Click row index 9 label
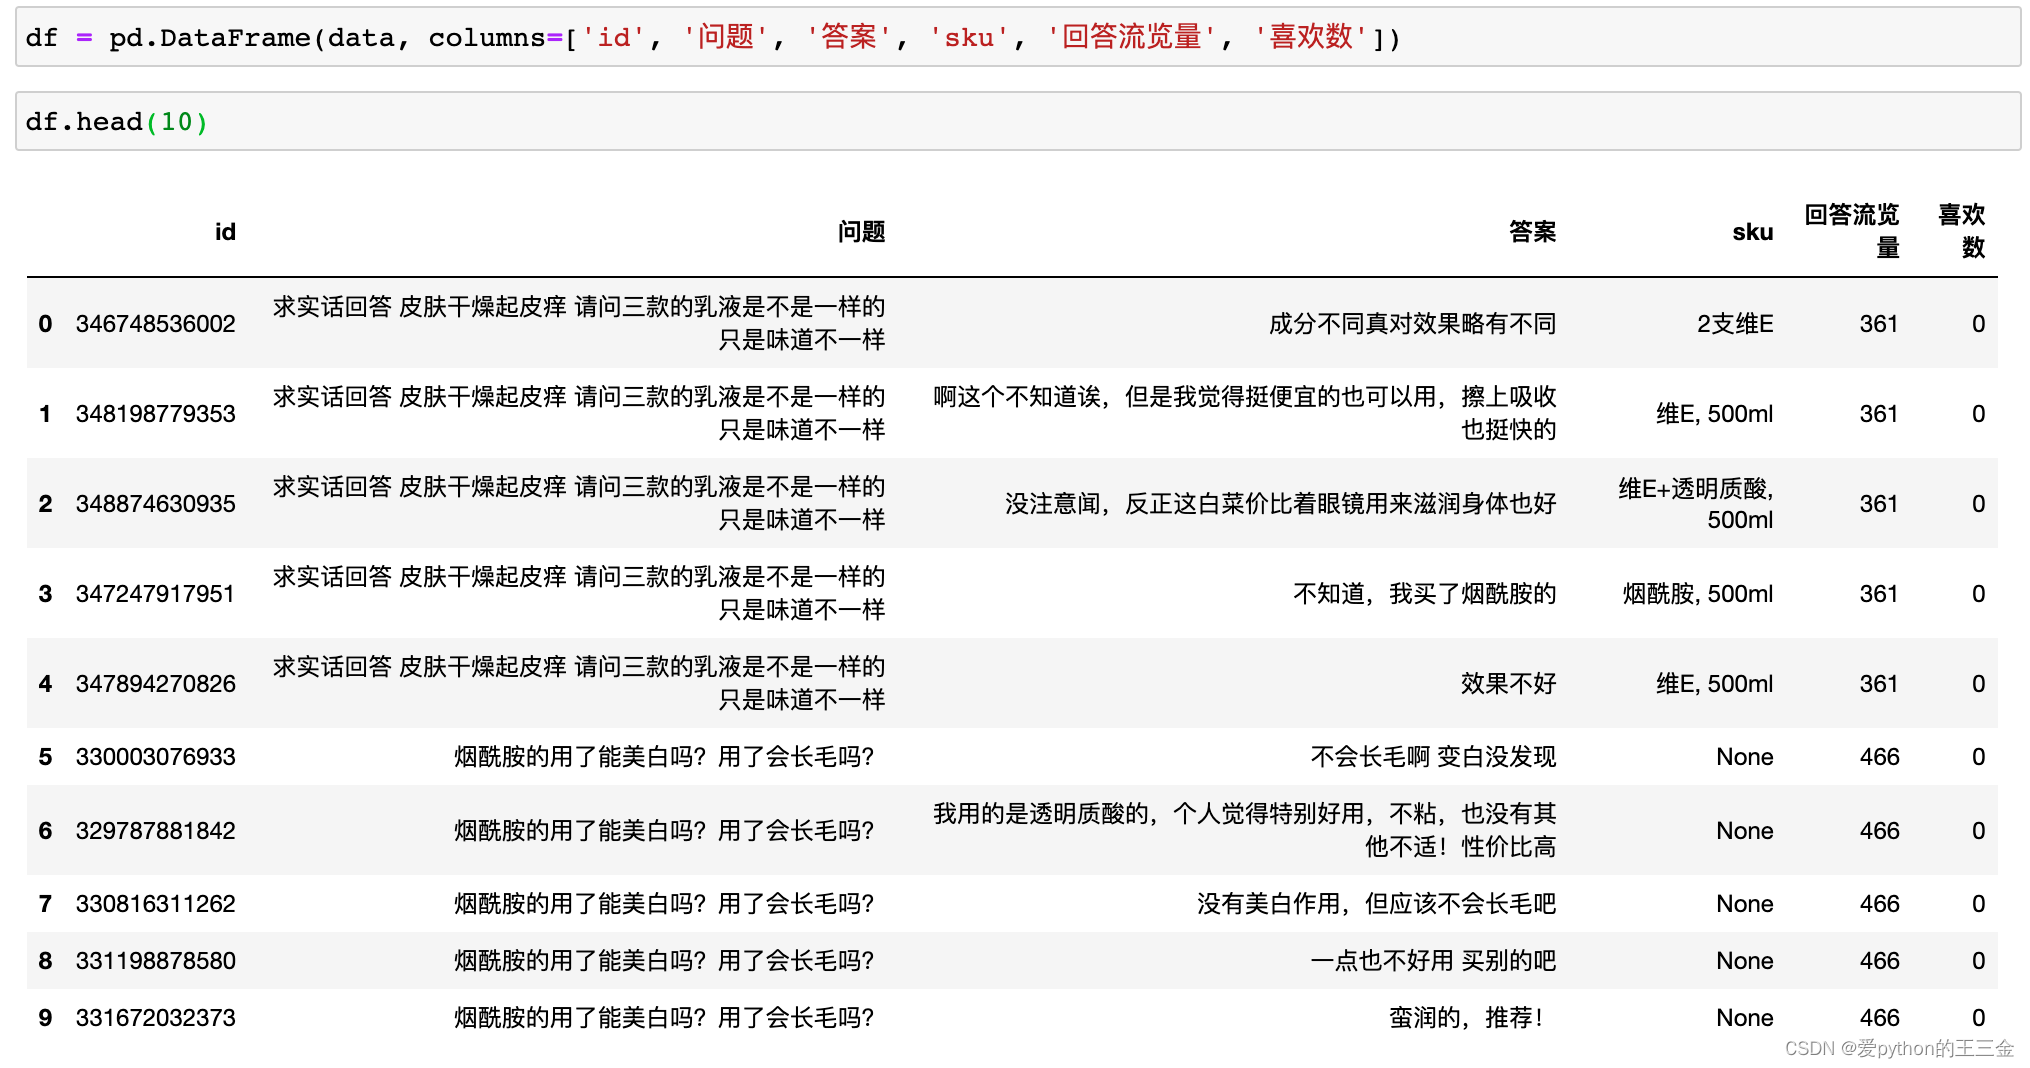 (45, 1018)
